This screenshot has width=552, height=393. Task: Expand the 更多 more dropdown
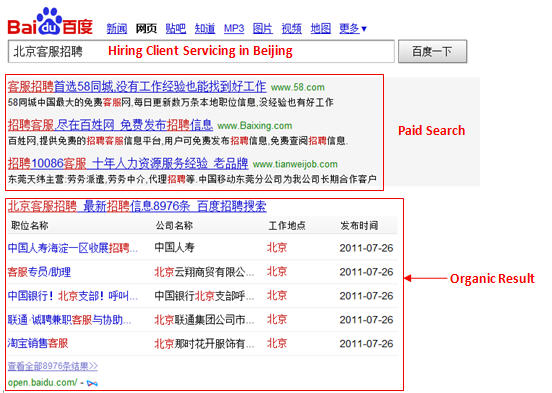point(353,28)
